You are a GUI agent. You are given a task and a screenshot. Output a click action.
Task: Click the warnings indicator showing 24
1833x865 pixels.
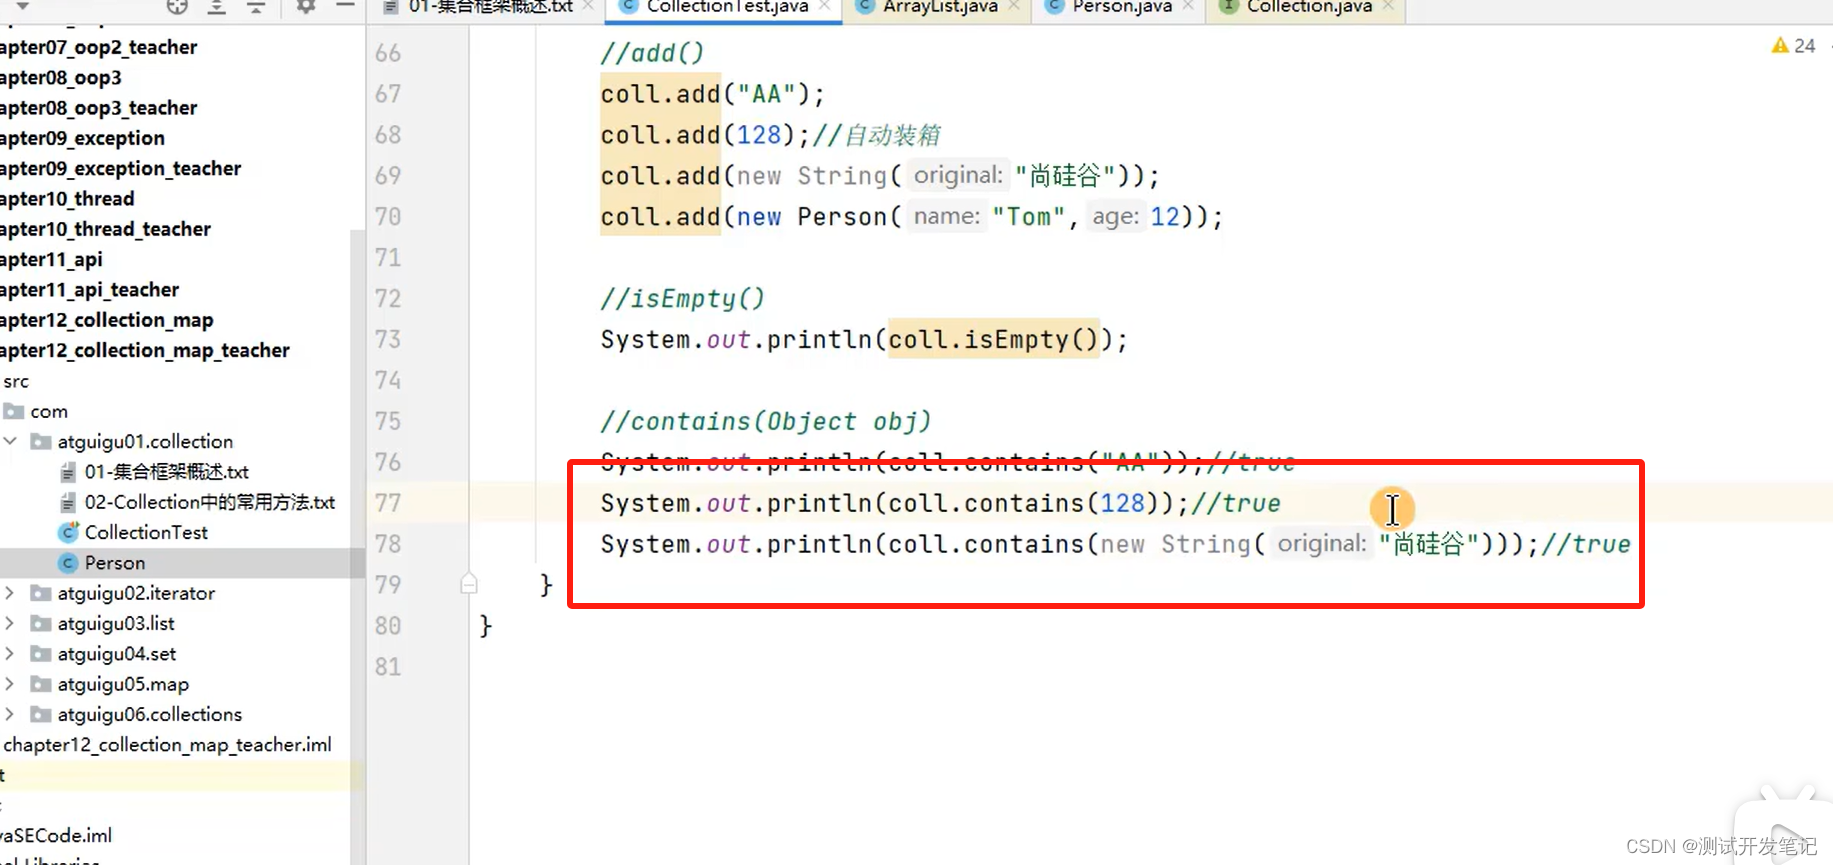coord(1793,46)
